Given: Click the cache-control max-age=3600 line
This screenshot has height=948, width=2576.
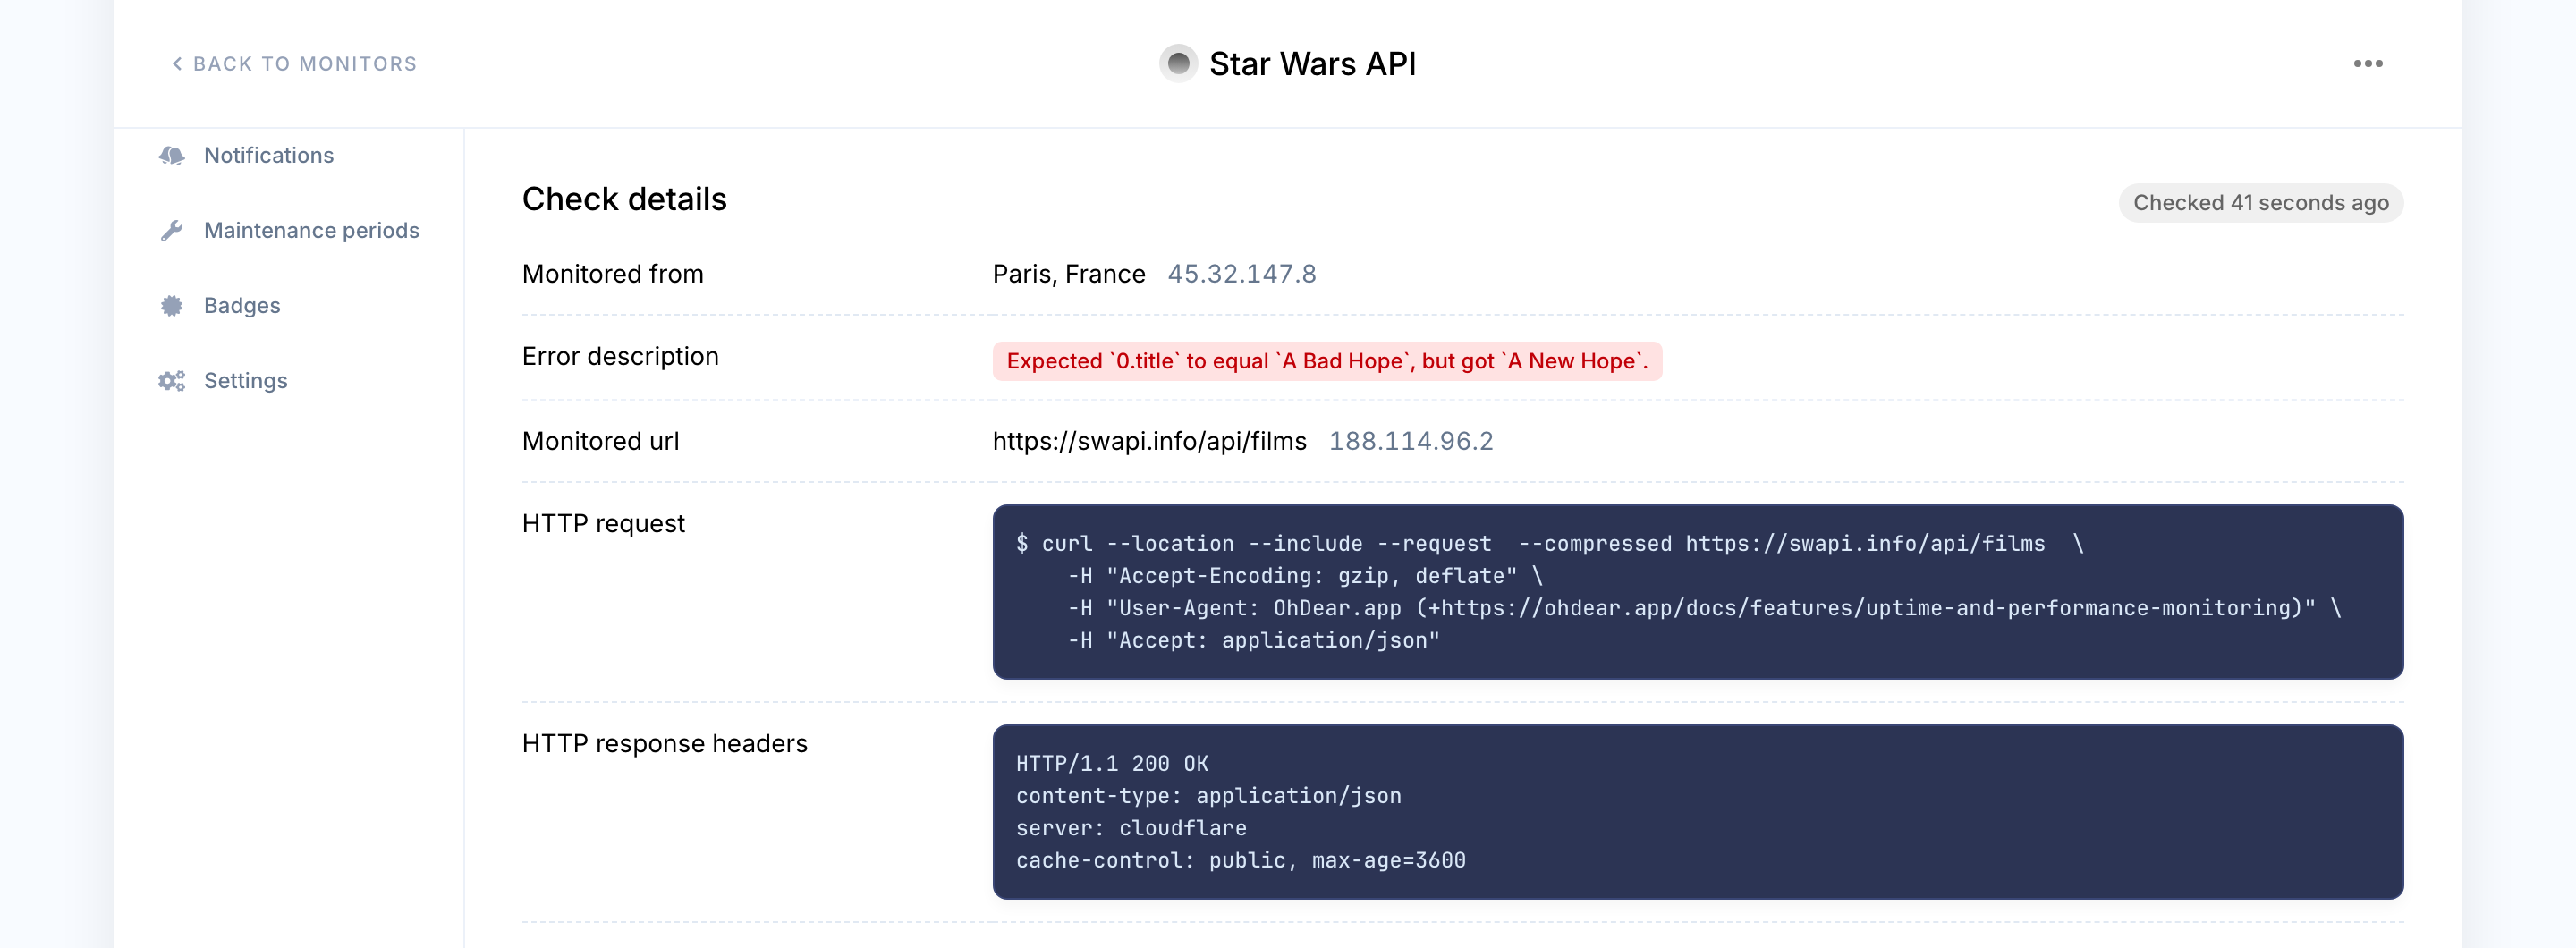Looking at the screenshot, I should (x=1240, y=860).
